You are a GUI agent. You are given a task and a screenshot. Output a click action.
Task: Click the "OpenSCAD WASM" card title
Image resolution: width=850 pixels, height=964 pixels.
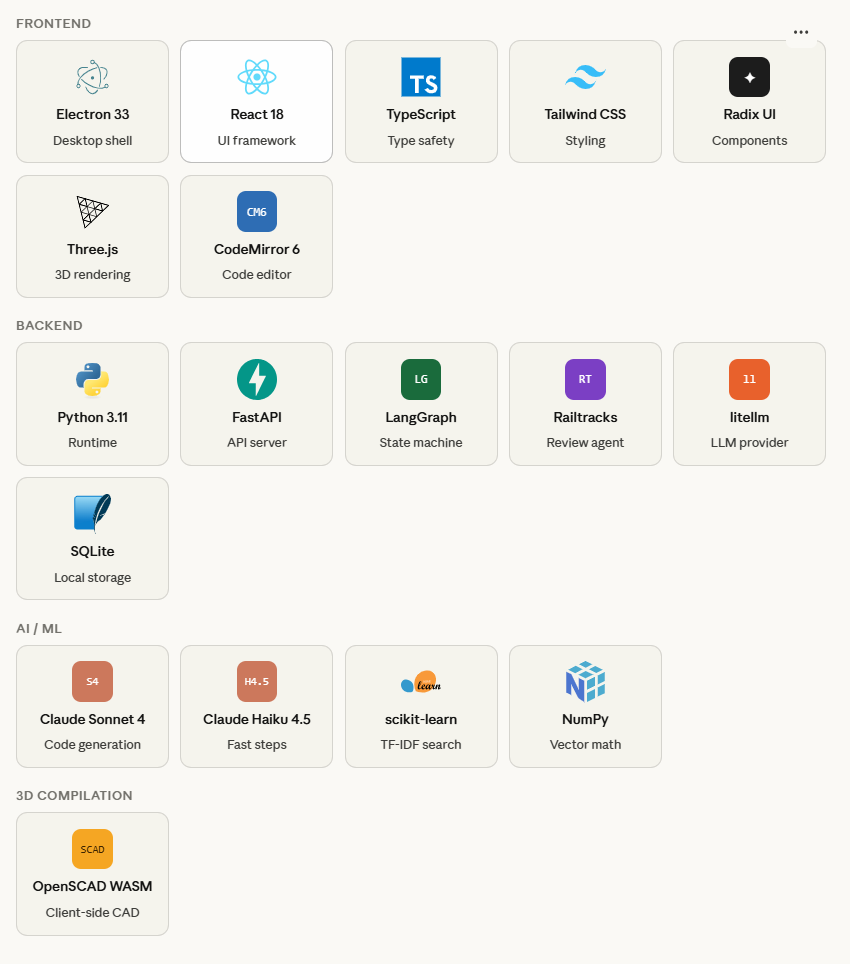click(x=92, y=886)
